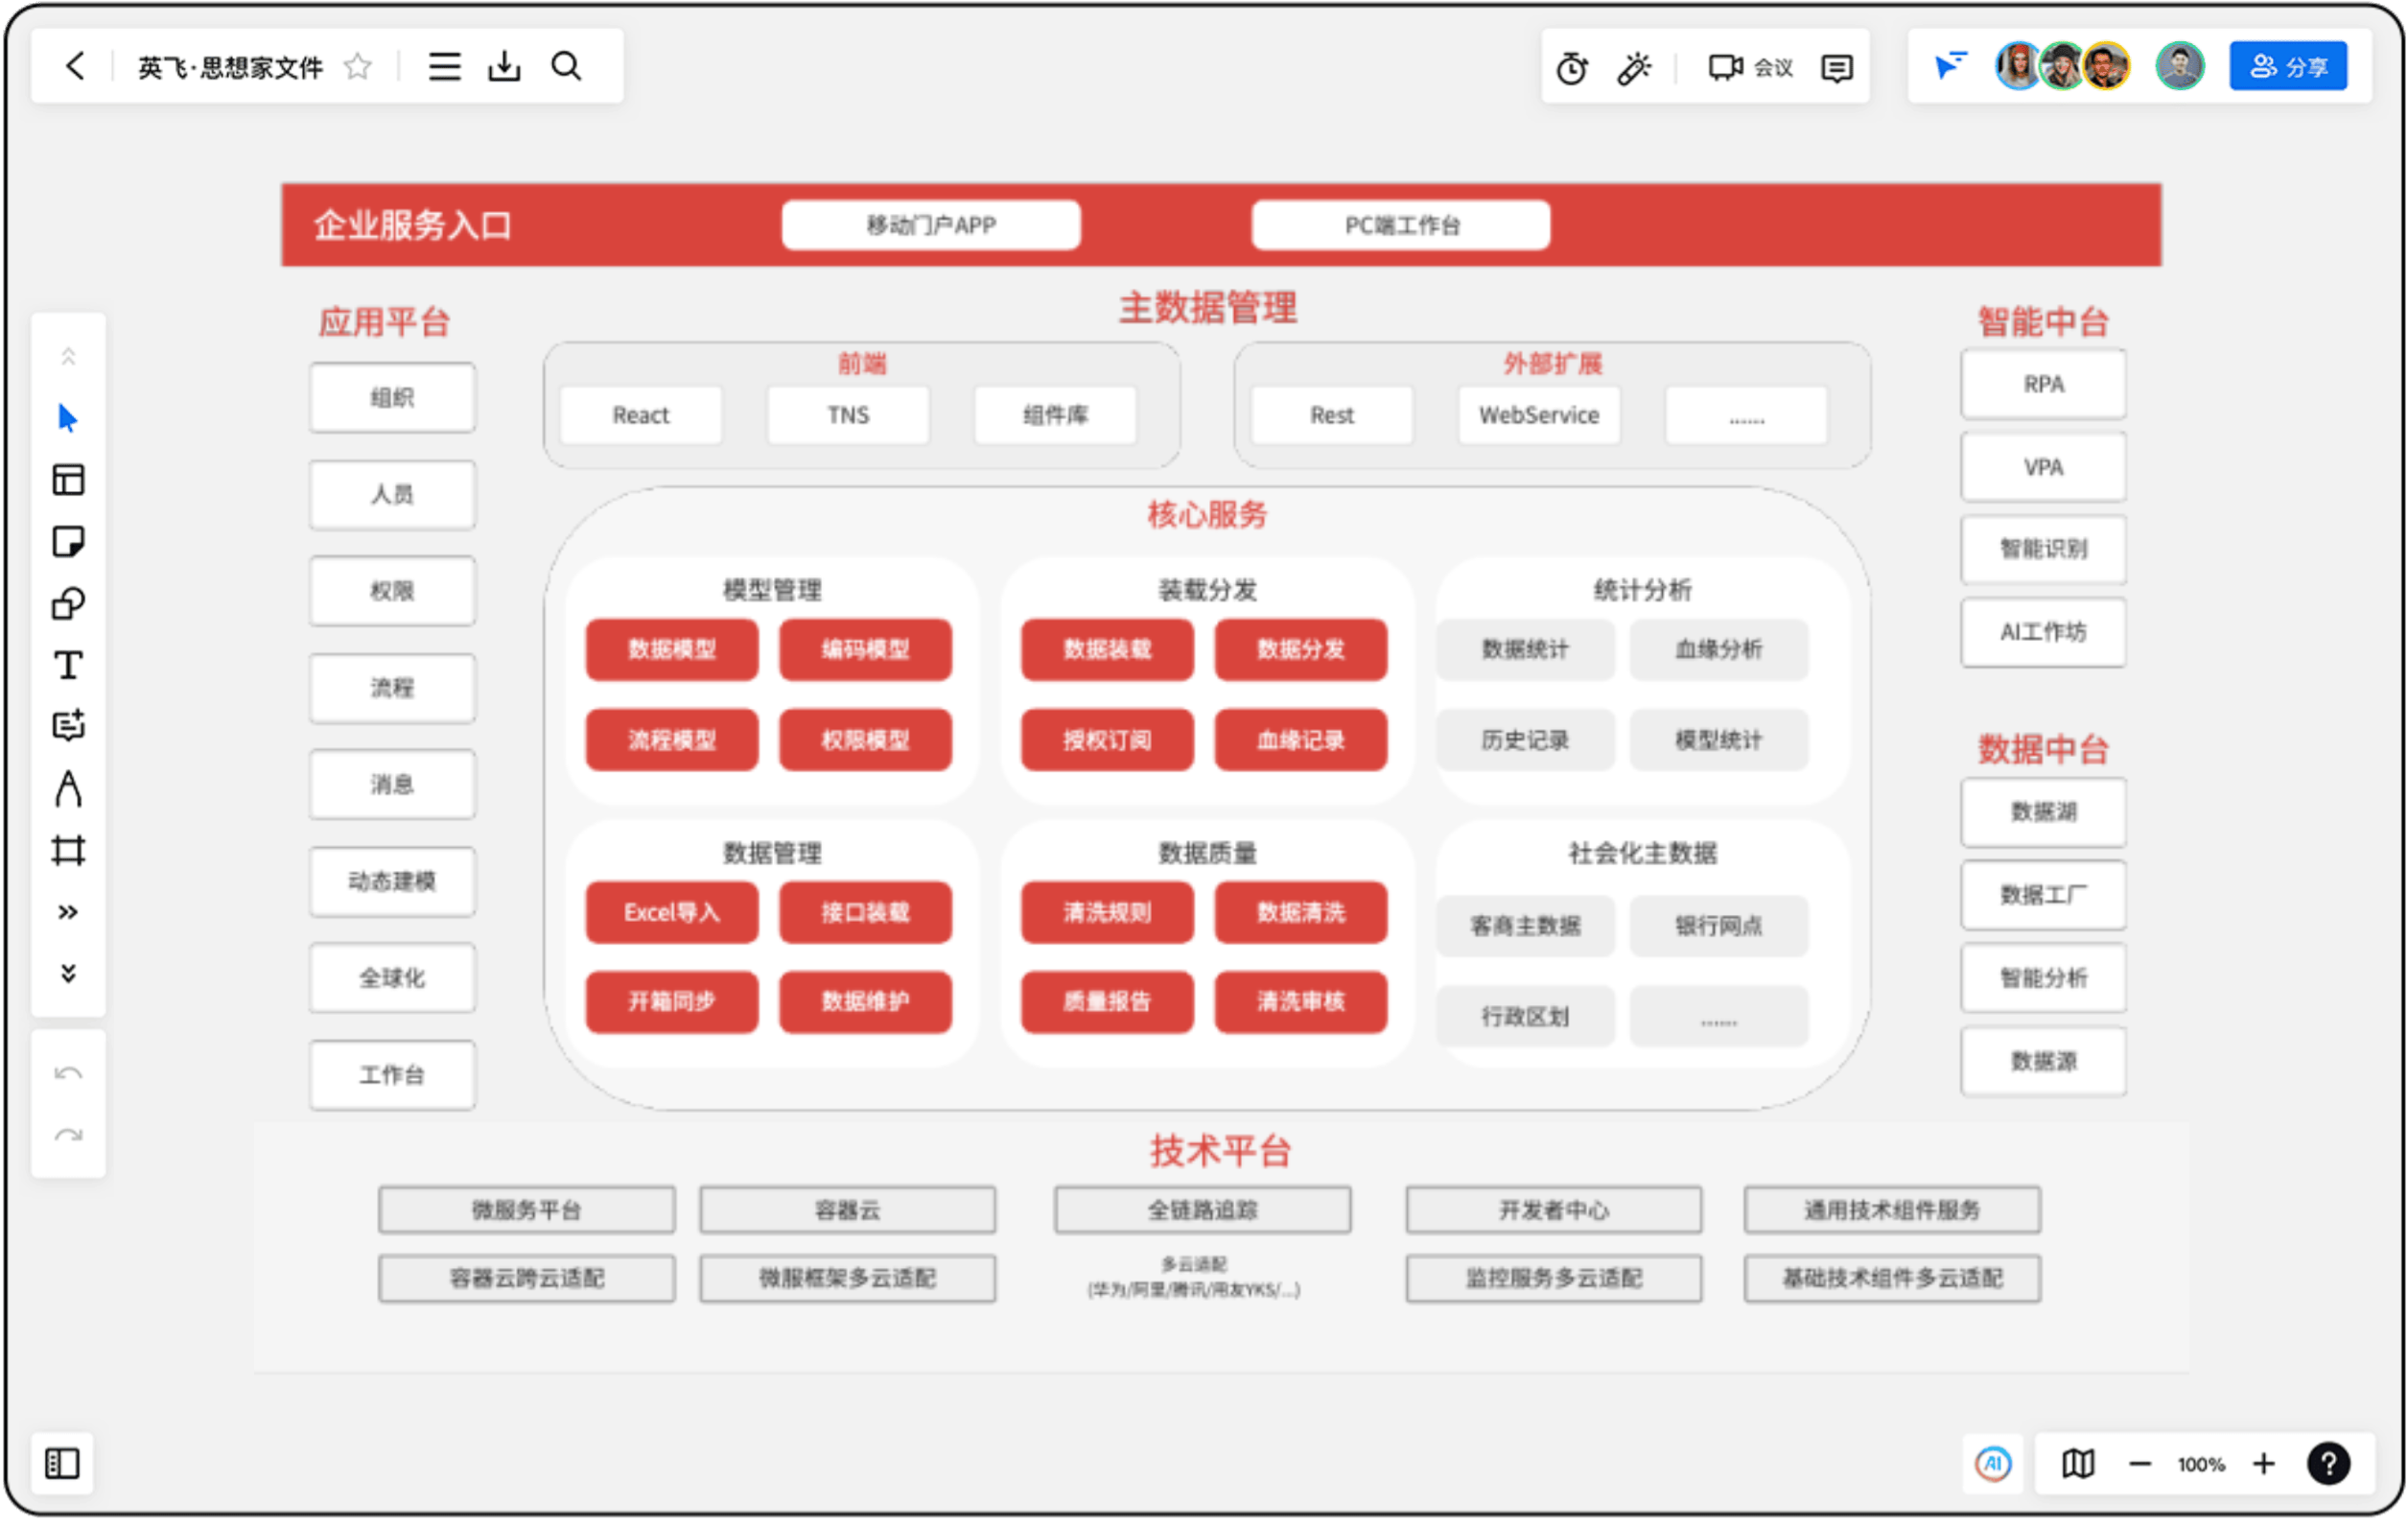This screenshot has height=1527, width=2408.
Task: Select the pen drawing tool
Action: coord(68,789)
